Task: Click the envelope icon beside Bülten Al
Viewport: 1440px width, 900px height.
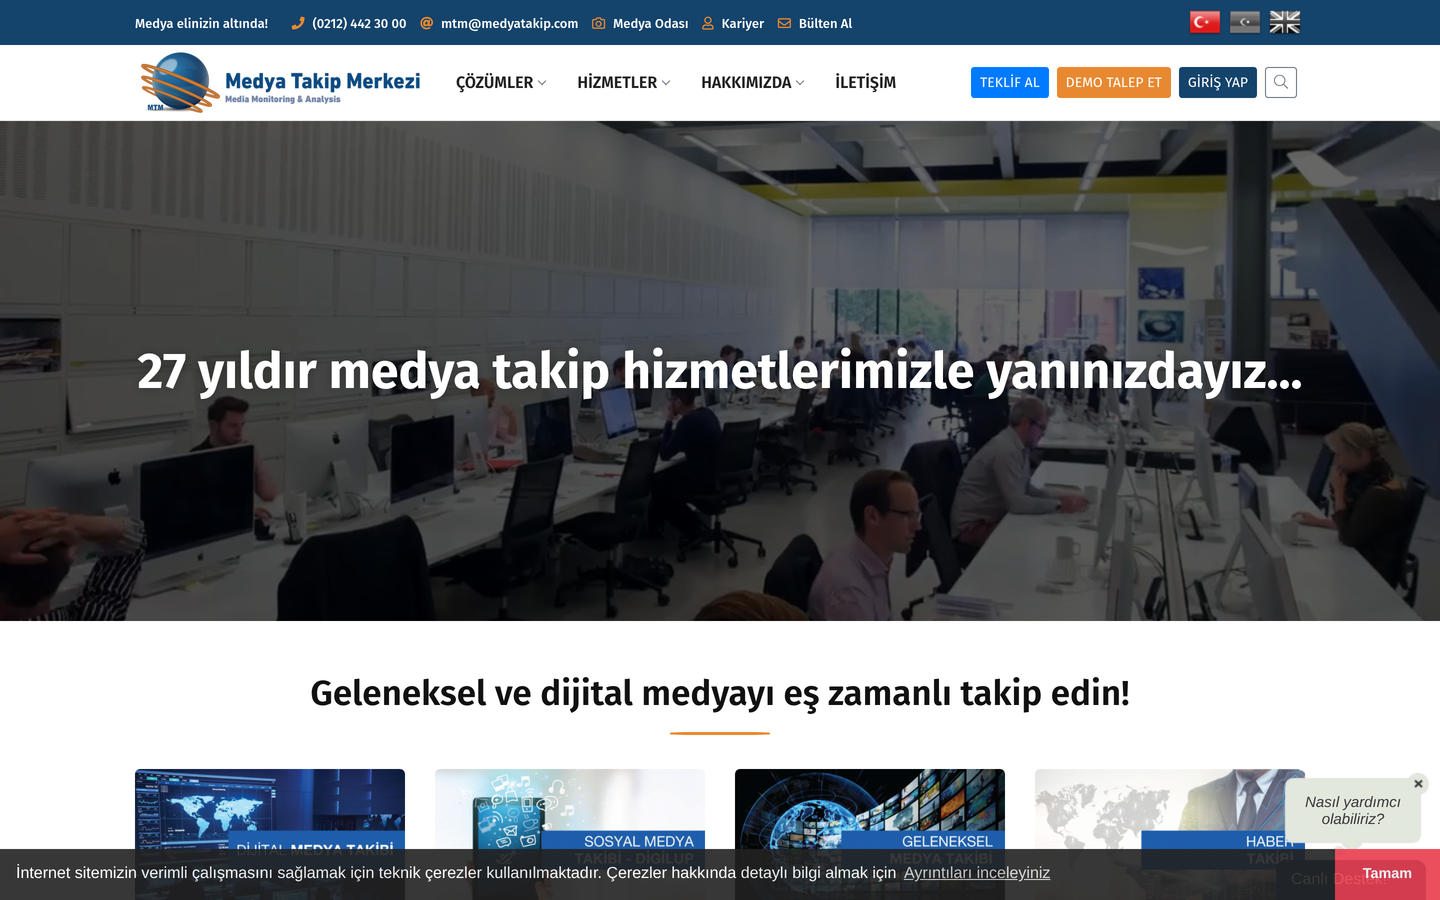Action: click(784, 23)
